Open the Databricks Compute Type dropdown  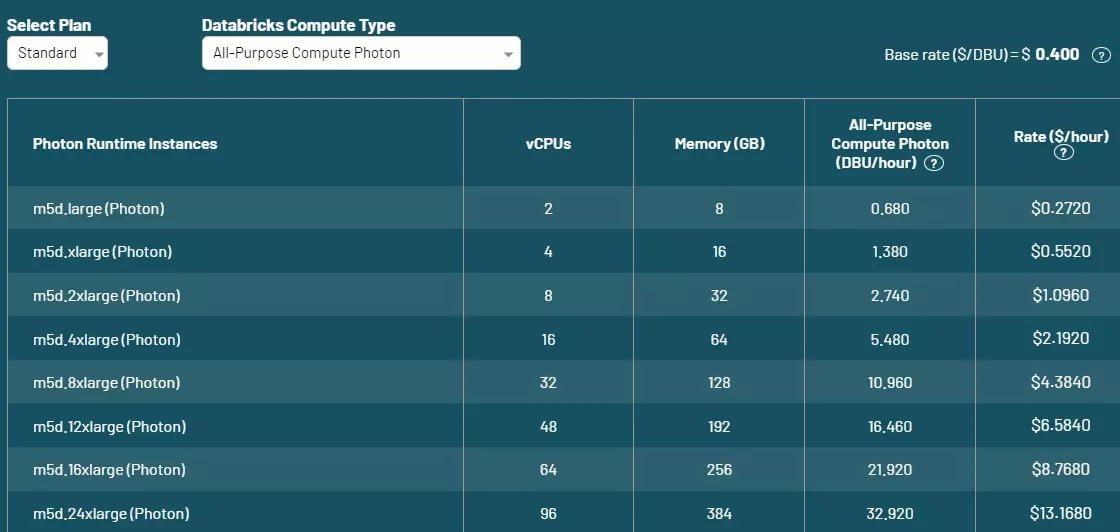[x=361, y=53]
